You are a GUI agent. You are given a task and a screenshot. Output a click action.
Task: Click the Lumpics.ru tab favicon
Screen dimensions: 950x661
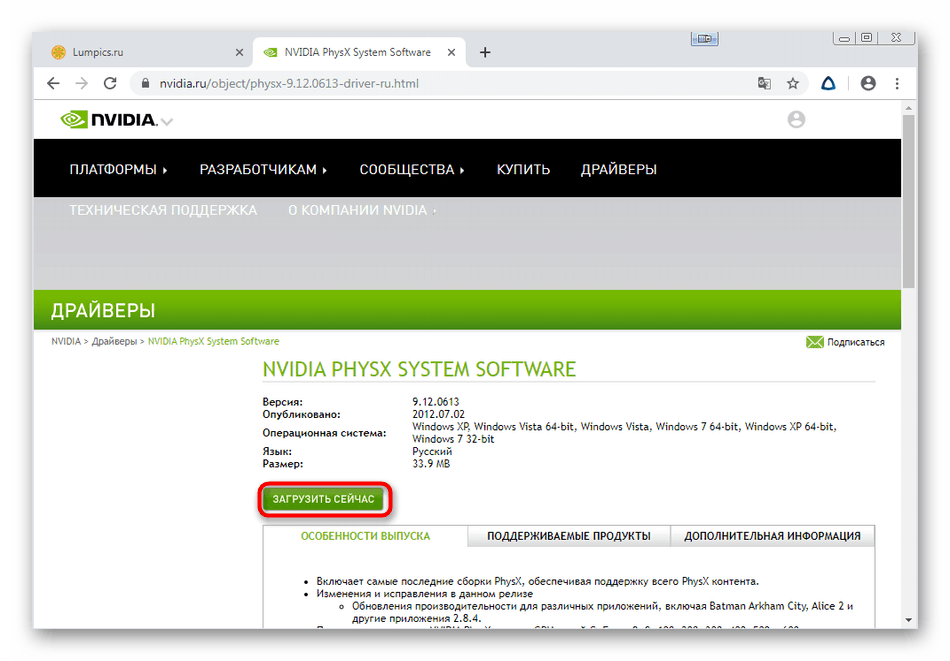(x=58, y=52)
